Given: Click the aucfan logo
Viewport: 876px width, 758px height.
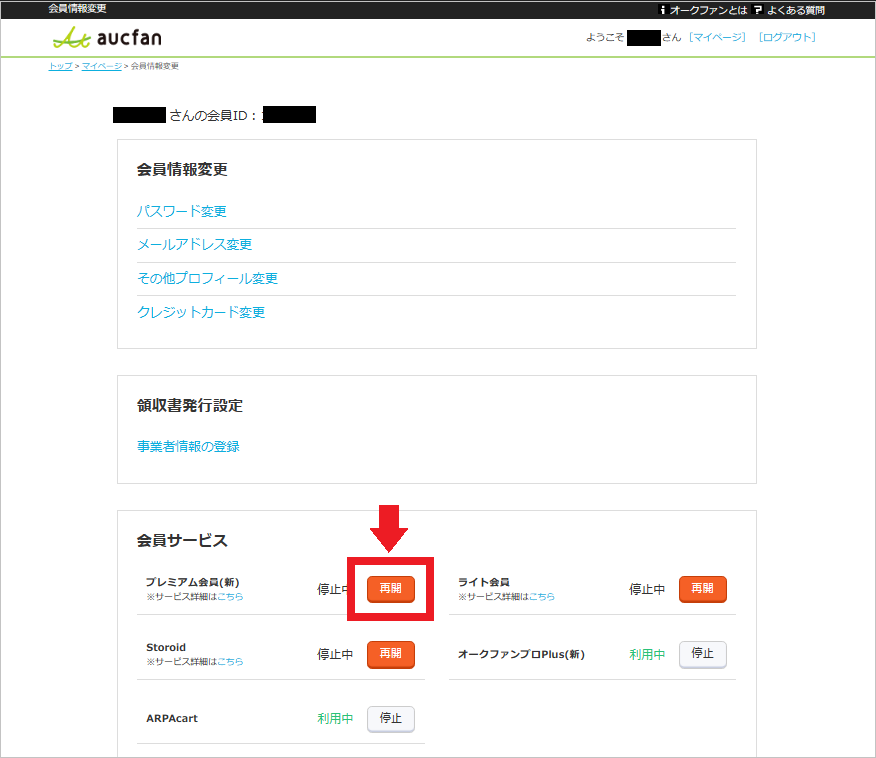Looking at the screenshot, I should pyautogui.click(x=107, y=37).
